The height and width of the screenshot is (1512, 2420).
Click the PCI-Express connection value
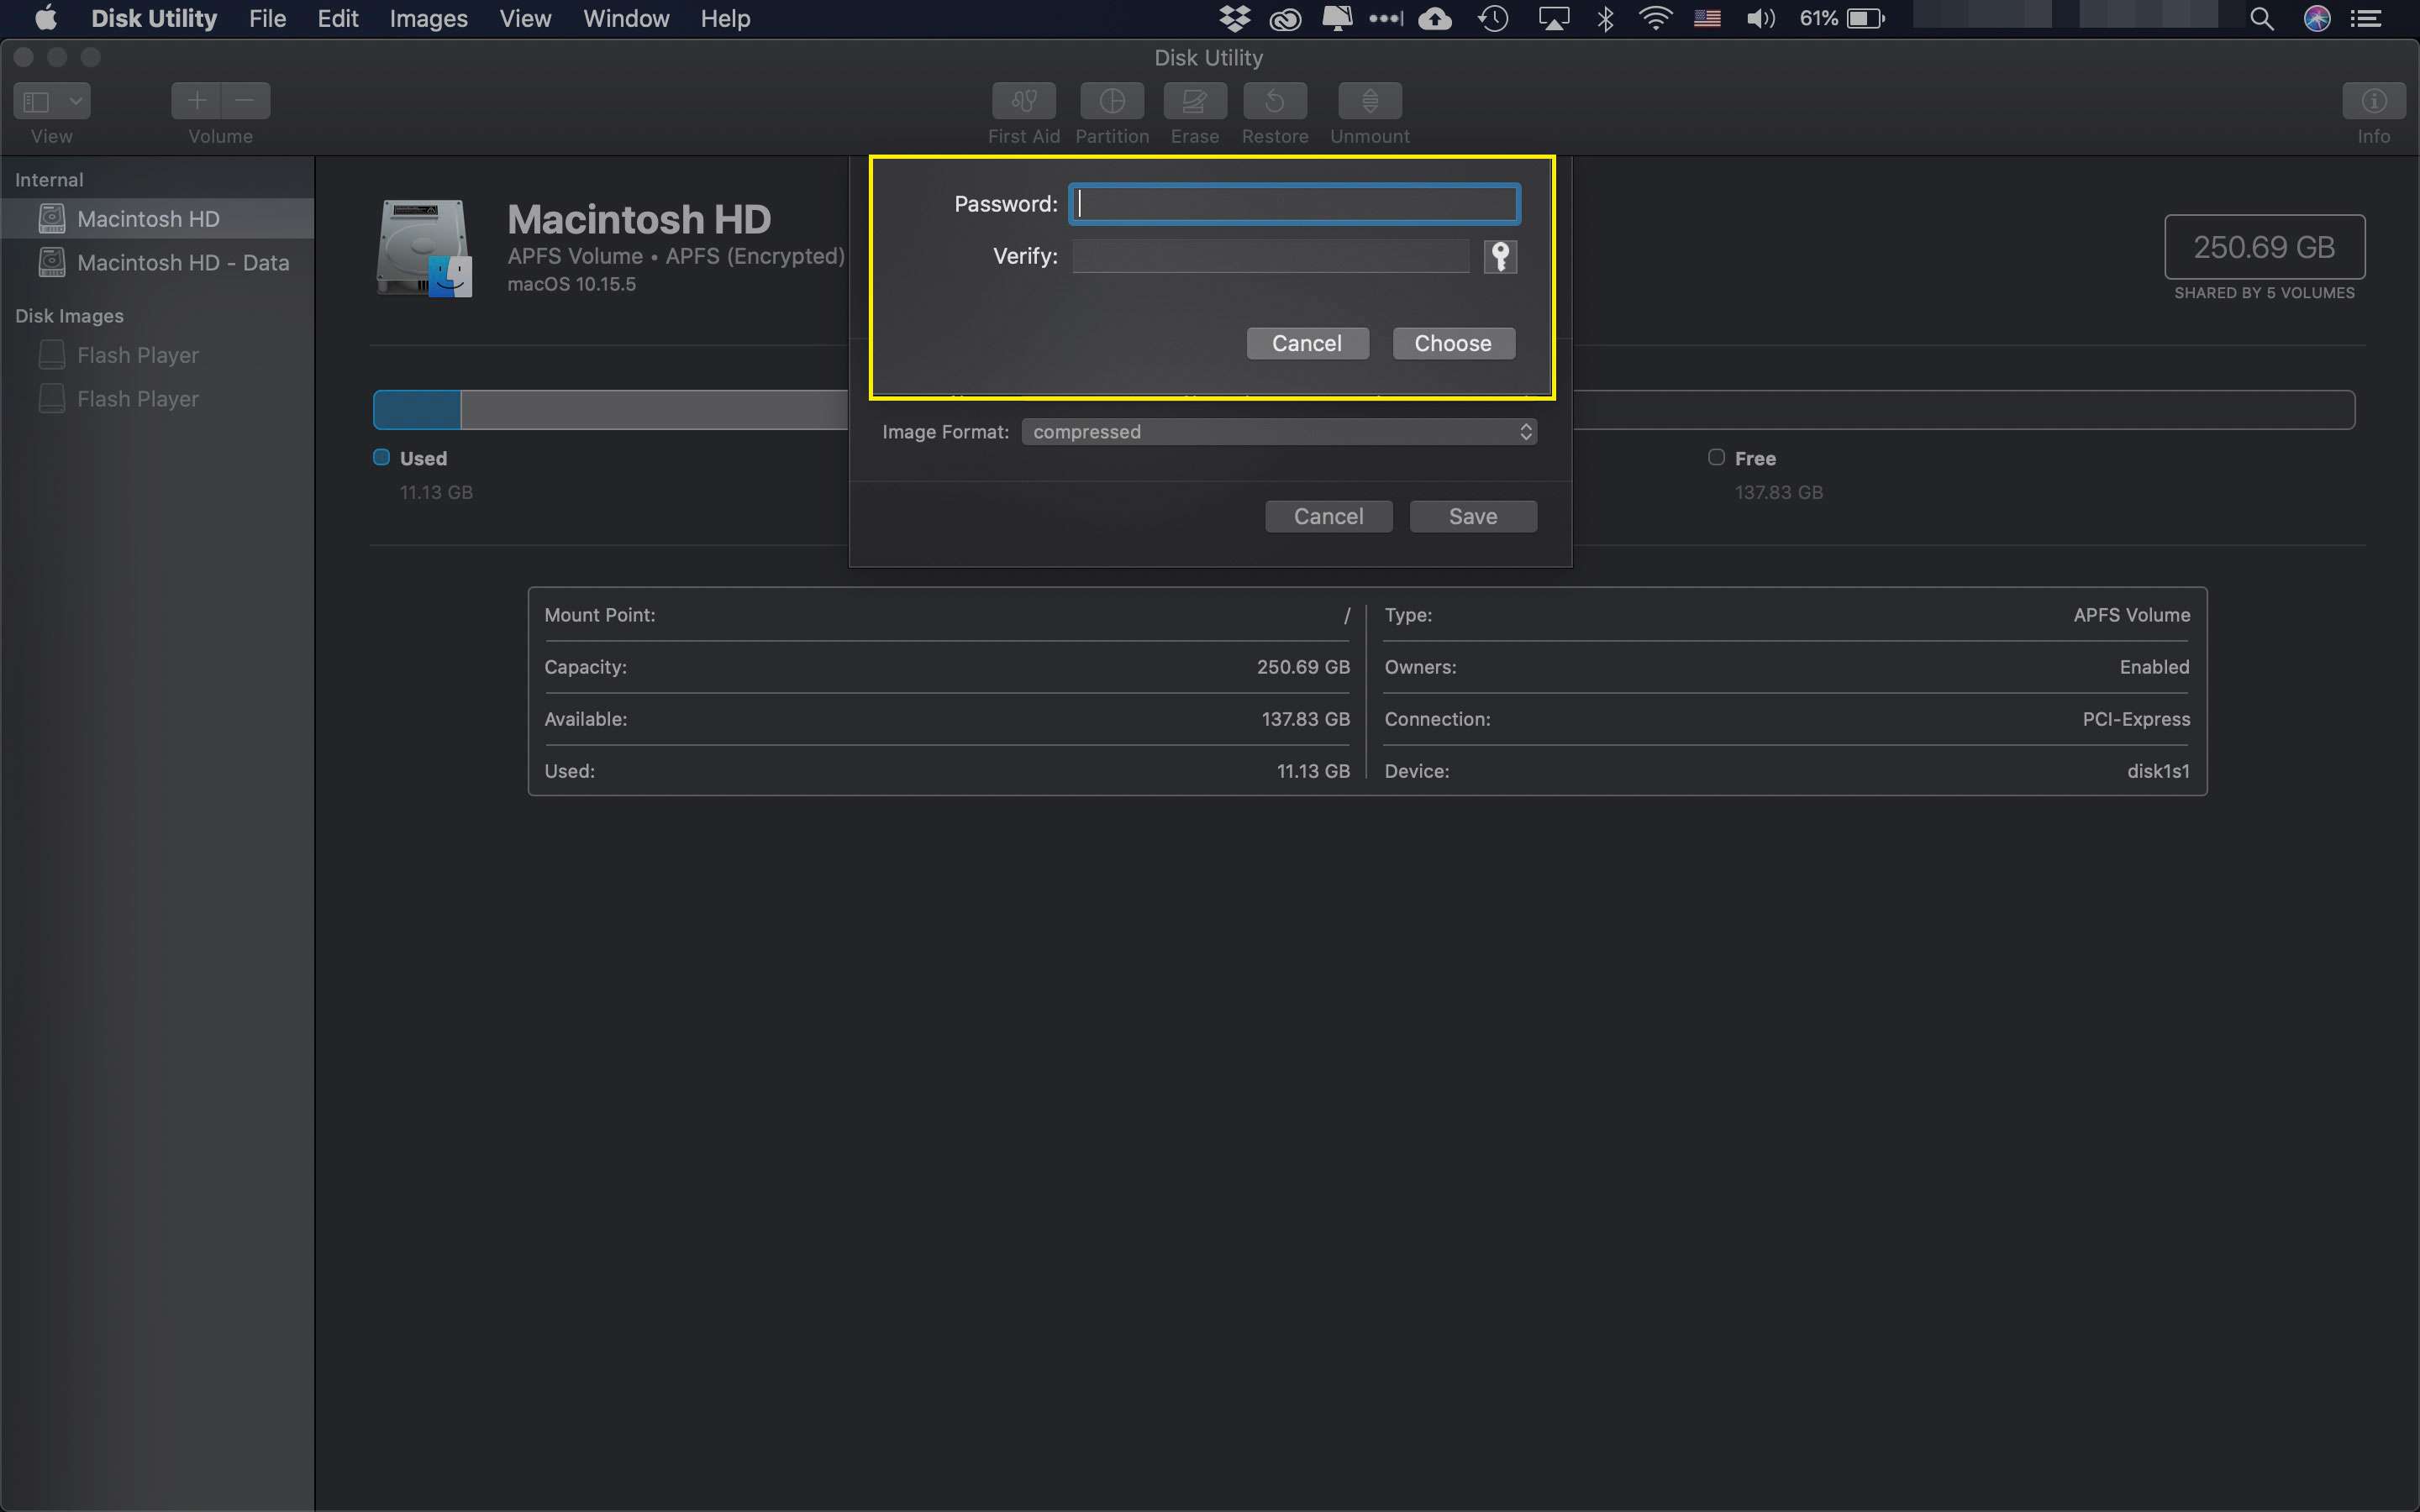coord(2136,719)
